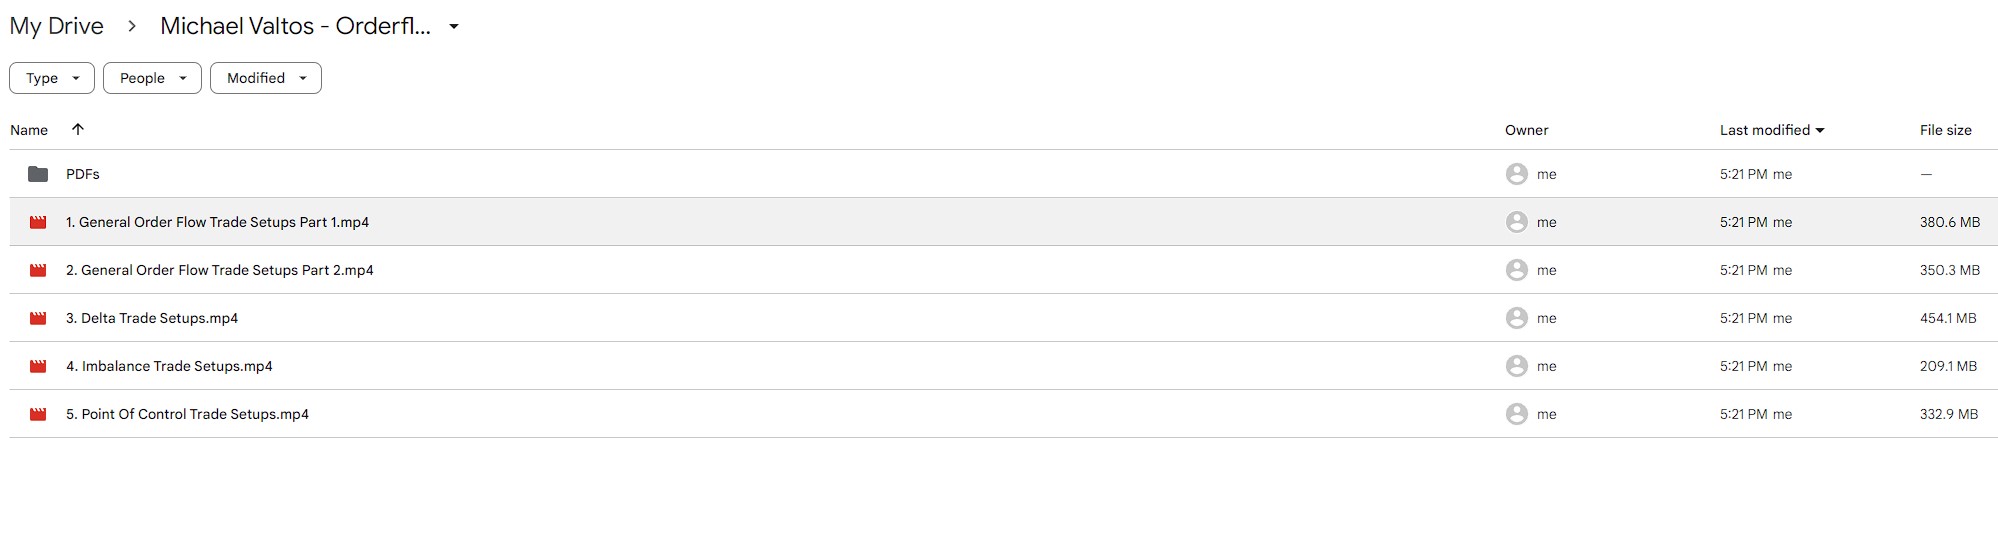
Task: Open the People filter dropdown
Action: [152, 78]
